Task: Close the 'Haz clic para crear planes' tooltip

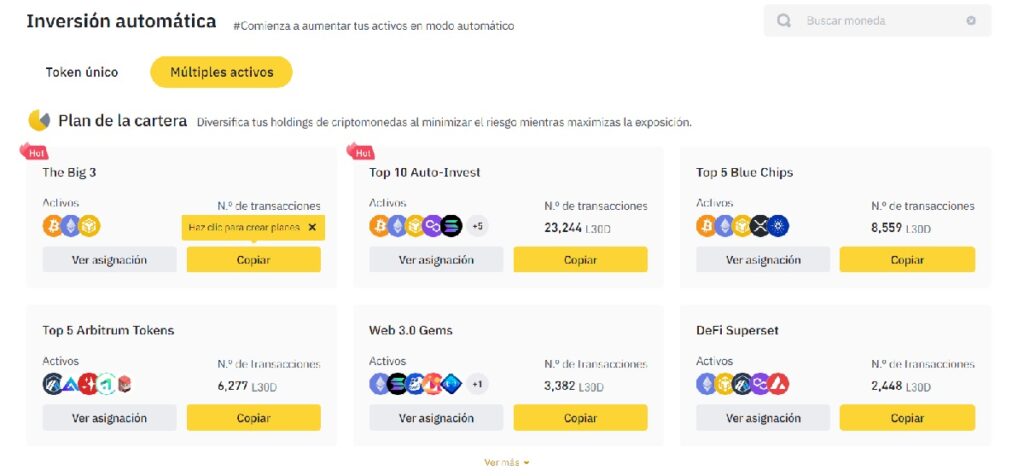Action: tap(312, 227)
